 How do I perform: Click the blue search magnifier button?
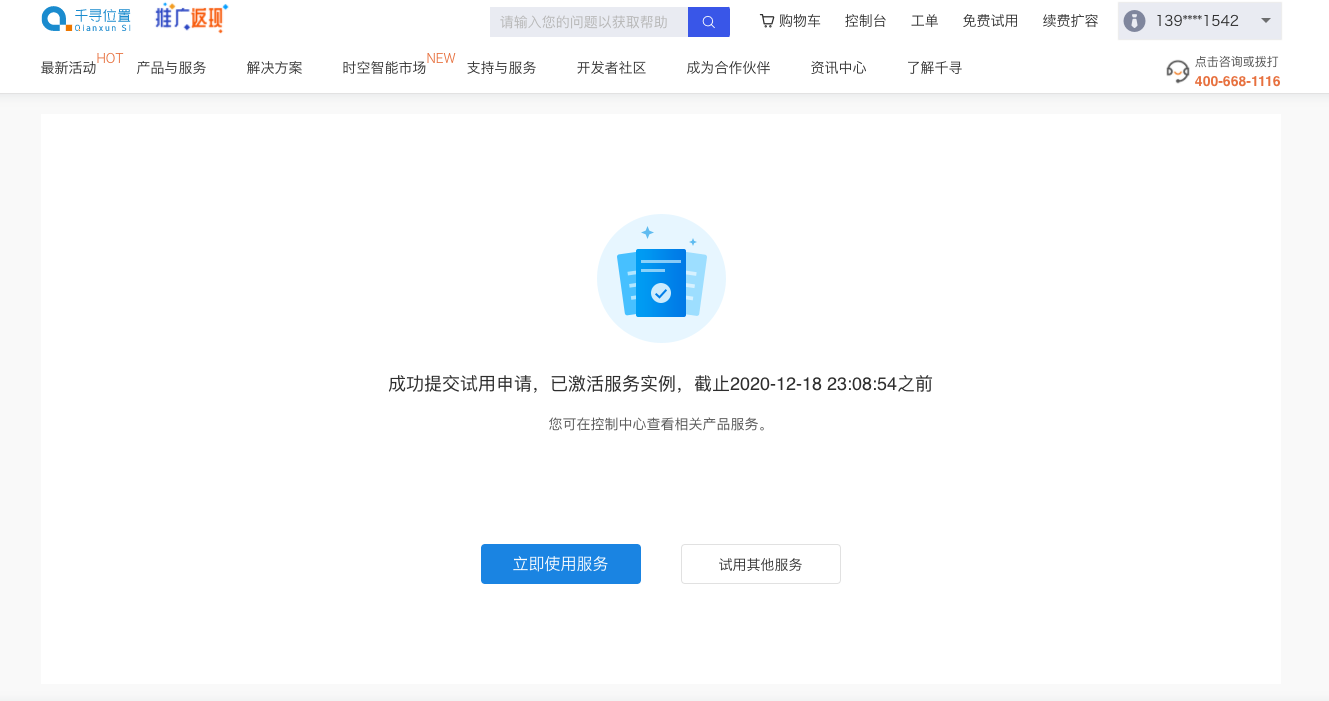(708, 22)
